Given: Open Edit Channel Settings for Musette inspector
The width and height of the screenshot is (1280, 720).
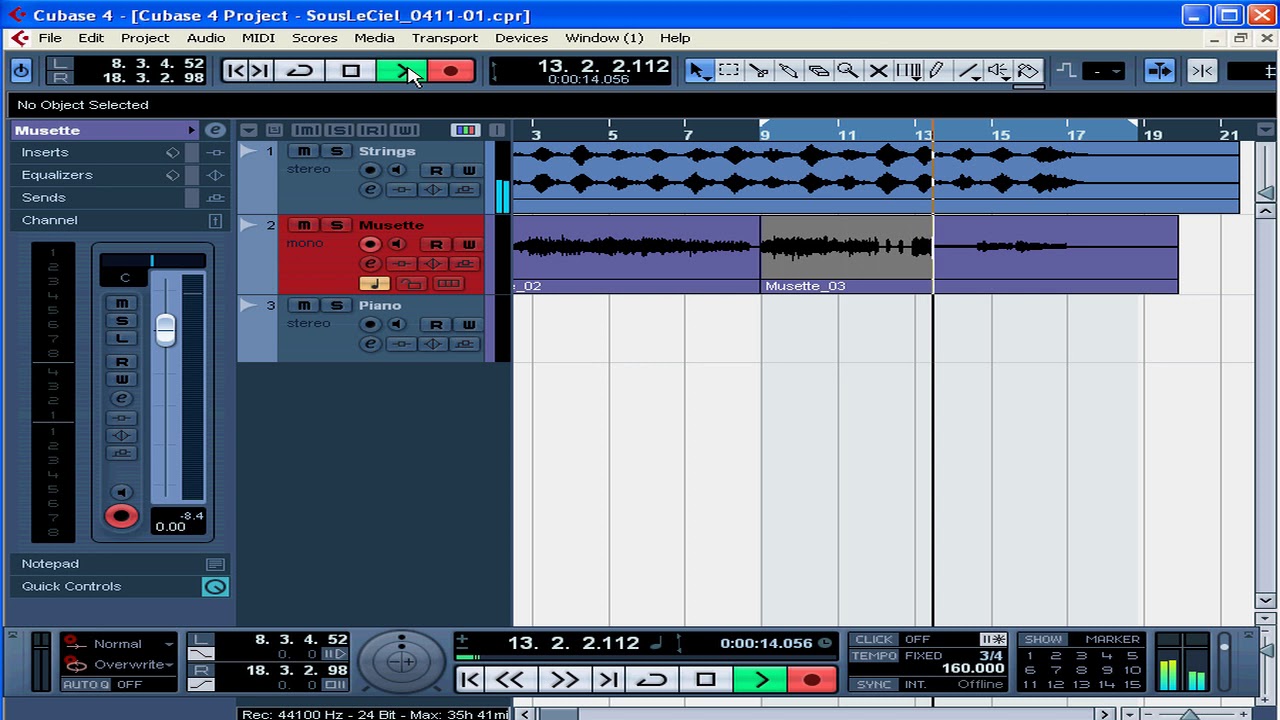Looking at the screenshot, I should (x=215, y=130).
